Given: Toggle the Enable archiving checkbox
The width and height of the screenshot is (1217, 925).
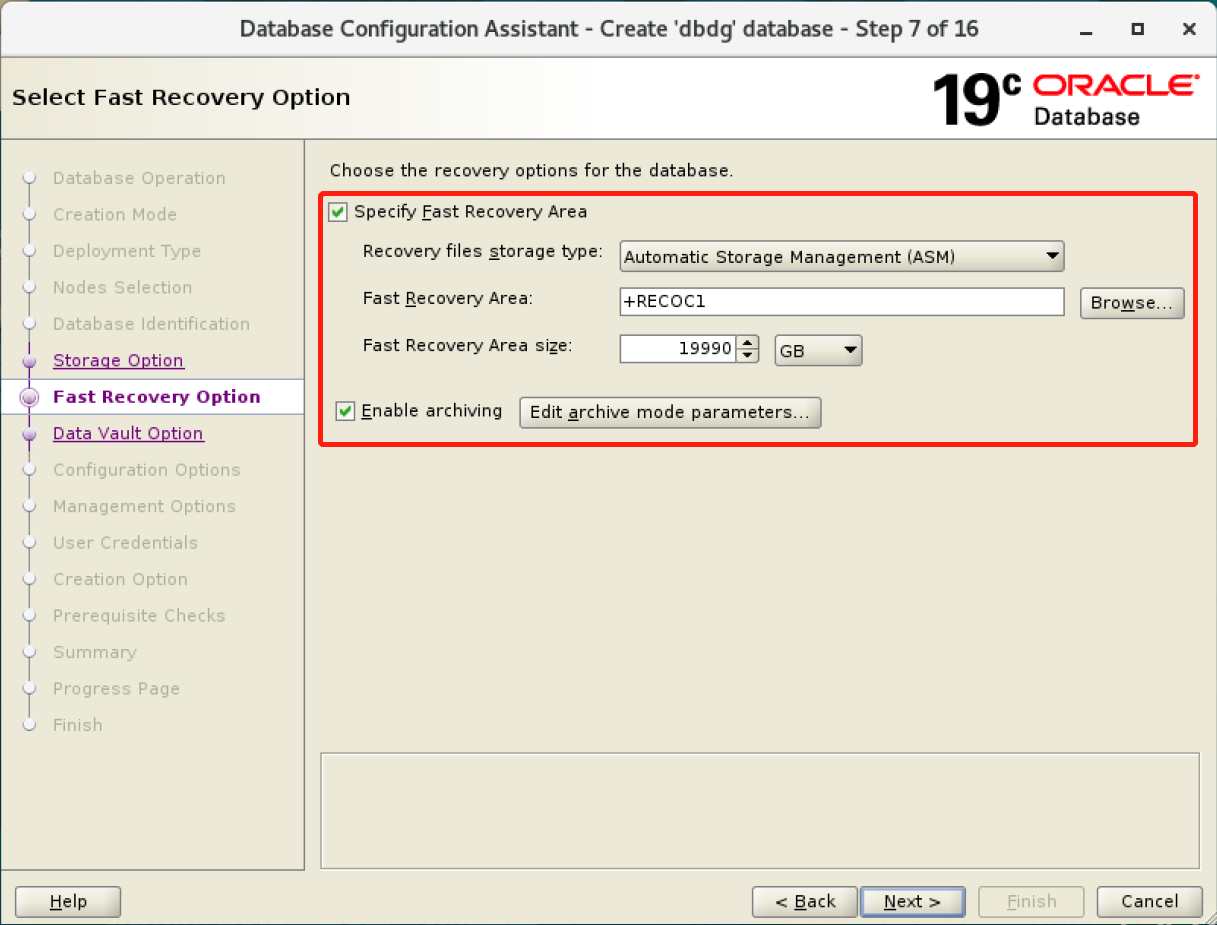Looking at the screenshot, I should [x=345, y=411].
